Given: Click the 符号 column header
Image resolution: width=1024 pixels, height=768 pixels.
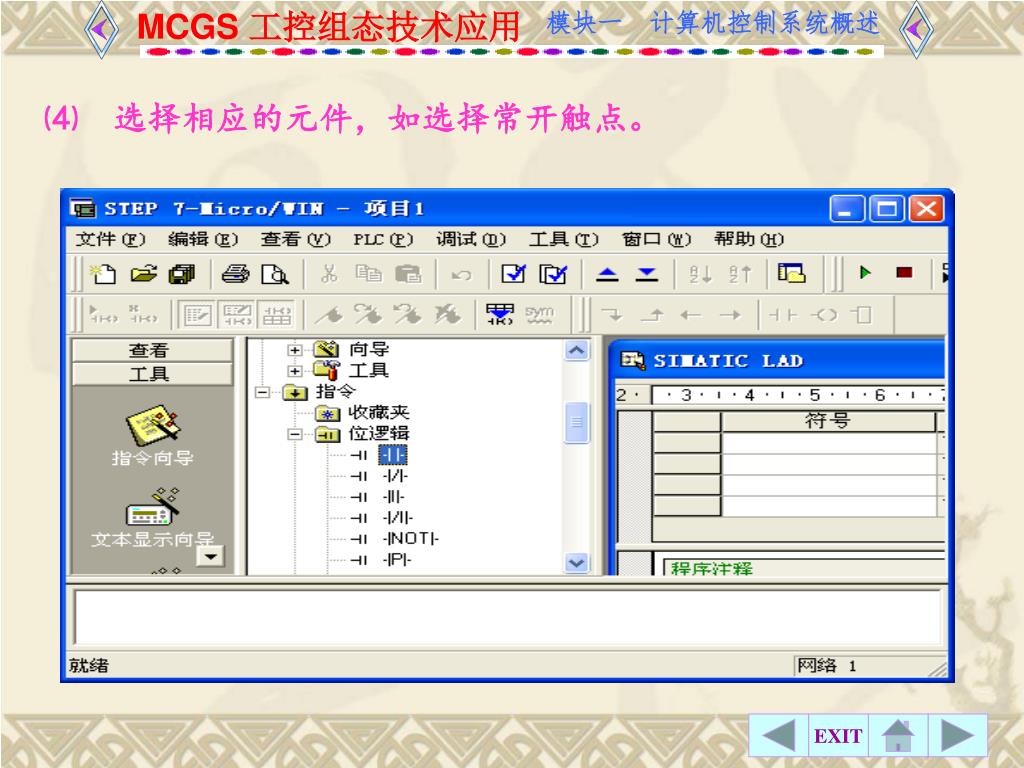Looking at the screenshot, I should click(x=828, y=421).
